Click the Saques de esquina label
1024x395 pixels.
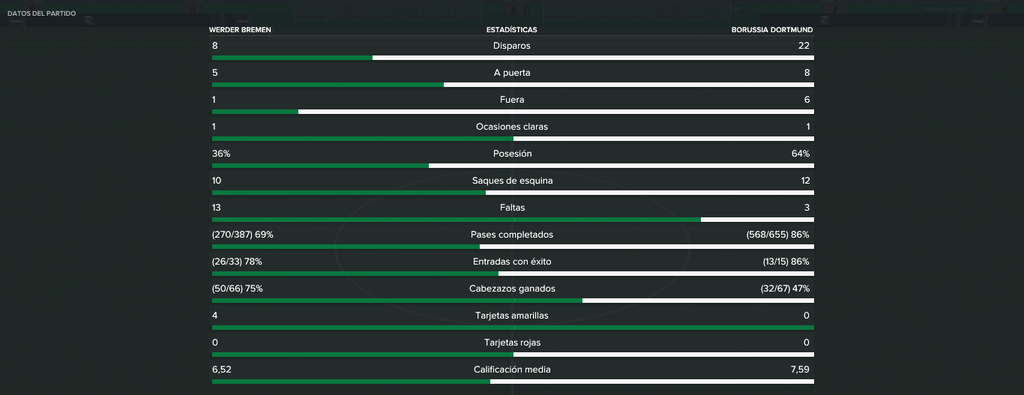coord(512,181)
